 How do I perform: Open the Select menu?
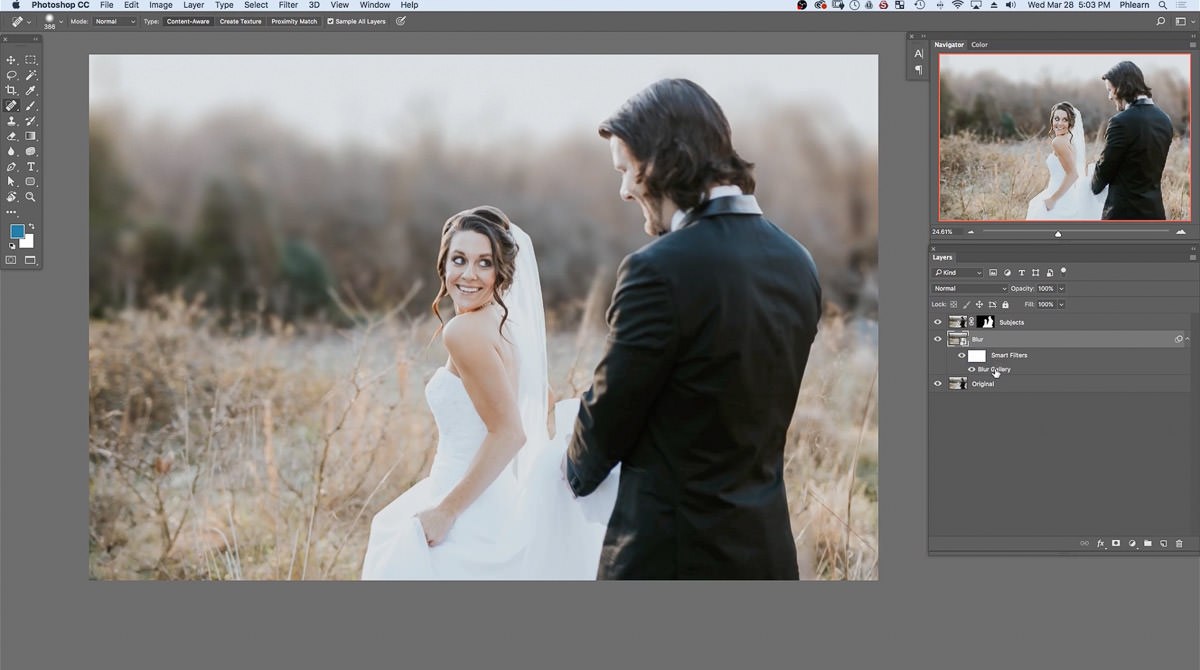tap(256, 5)
